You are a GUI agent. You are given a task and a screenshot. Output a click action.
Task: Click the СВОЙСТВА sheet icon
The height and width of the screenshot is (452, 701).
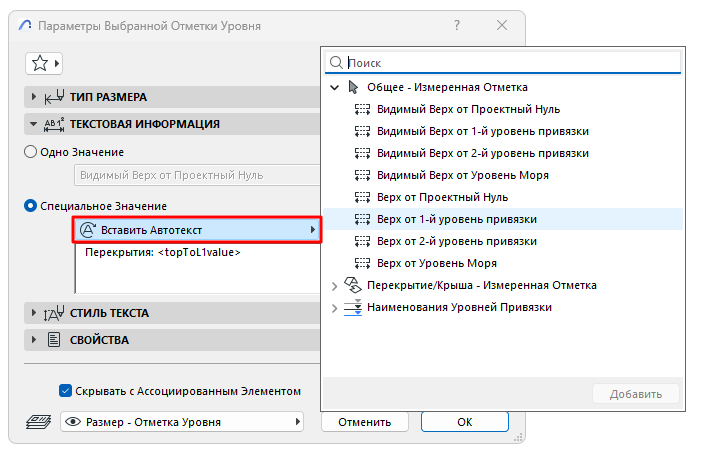point(54,340)
